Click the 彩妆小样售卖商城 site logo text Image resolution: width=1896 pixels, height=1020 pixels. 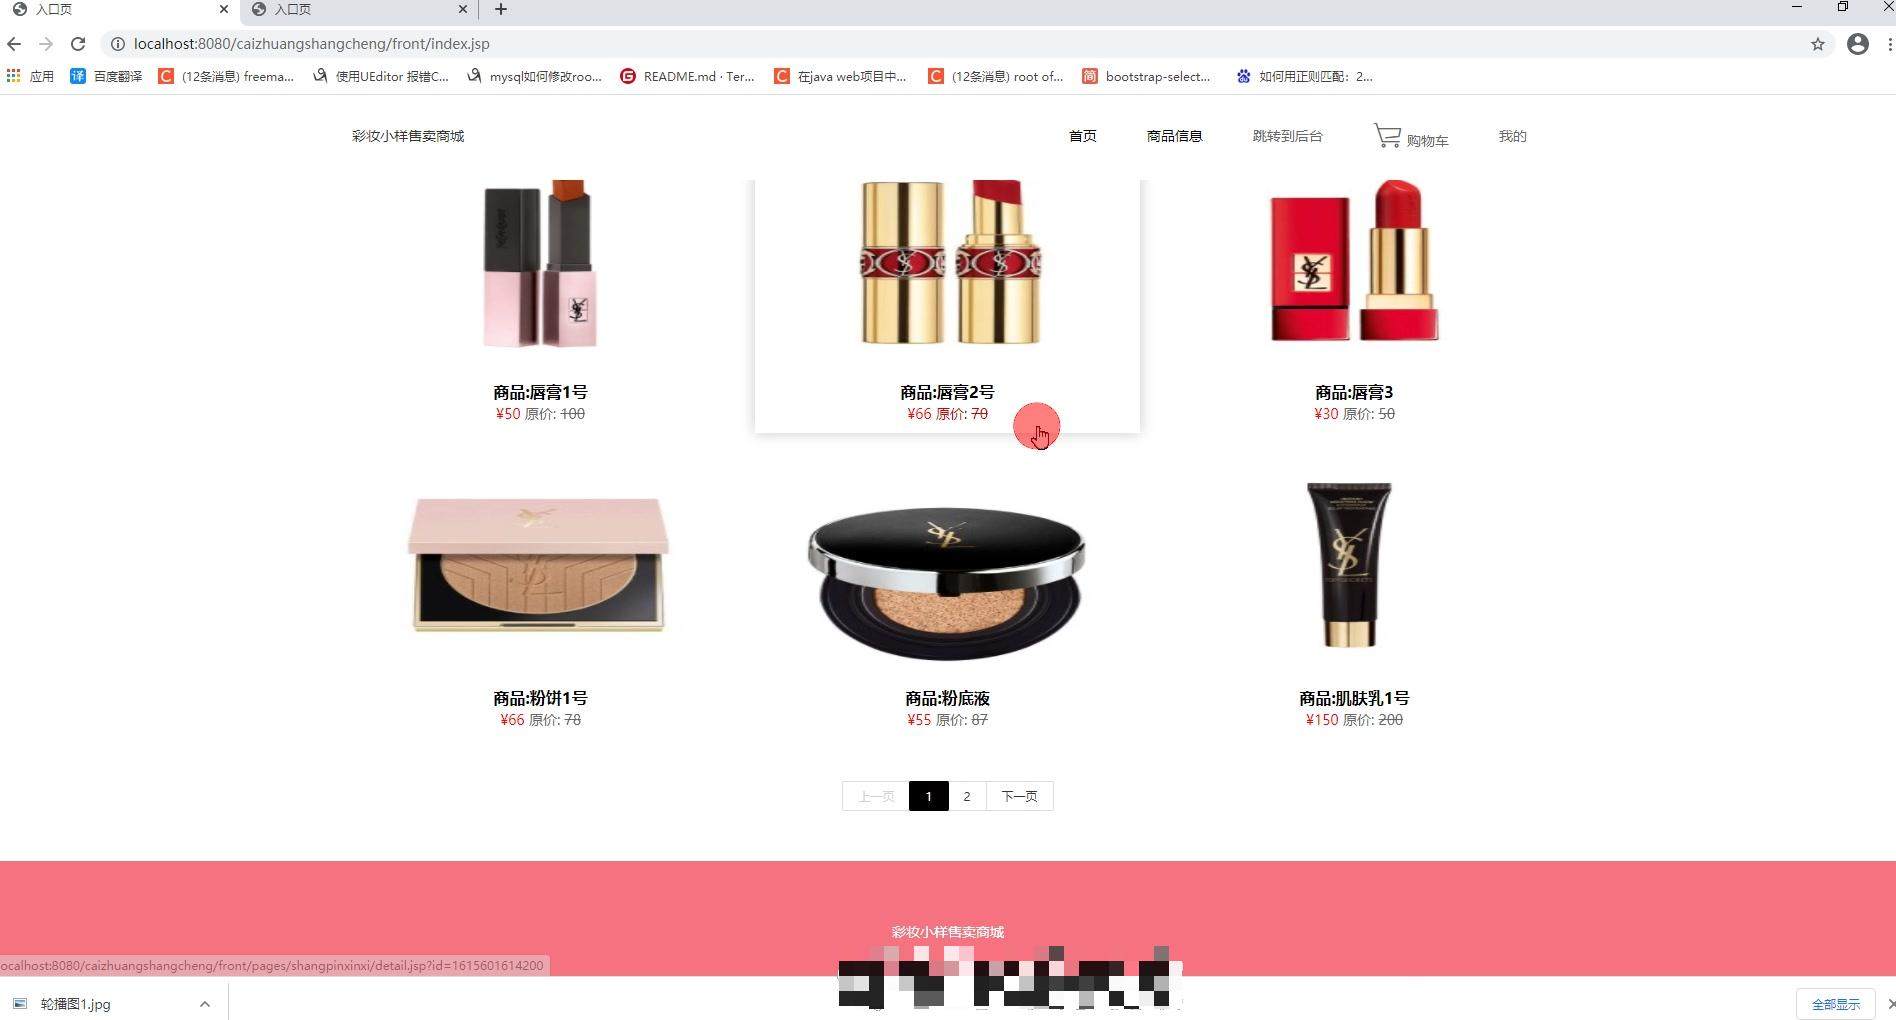tap(408, 136)
